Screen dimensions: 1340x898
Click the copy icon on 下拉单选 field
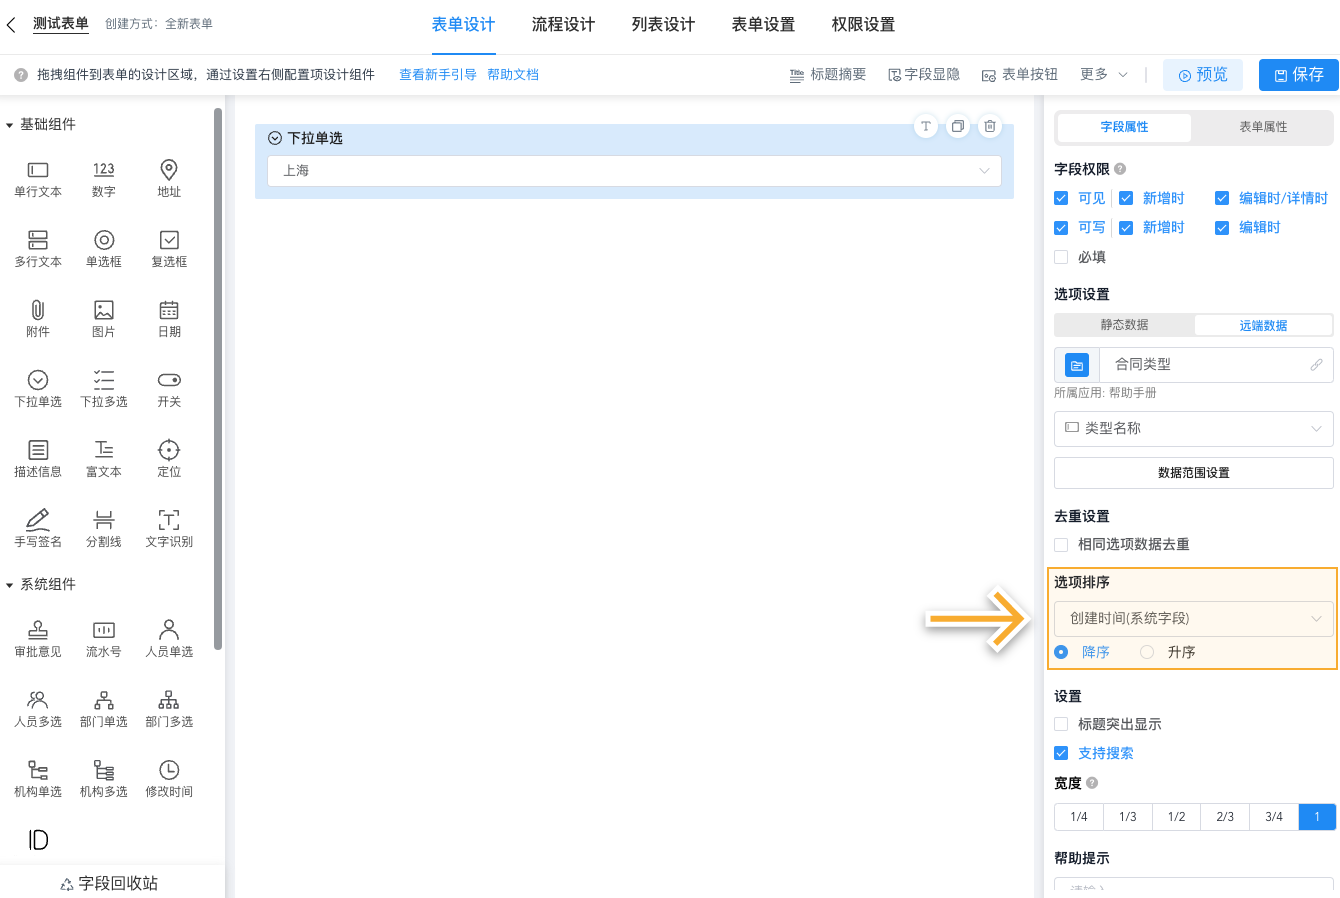pos(957,126)
